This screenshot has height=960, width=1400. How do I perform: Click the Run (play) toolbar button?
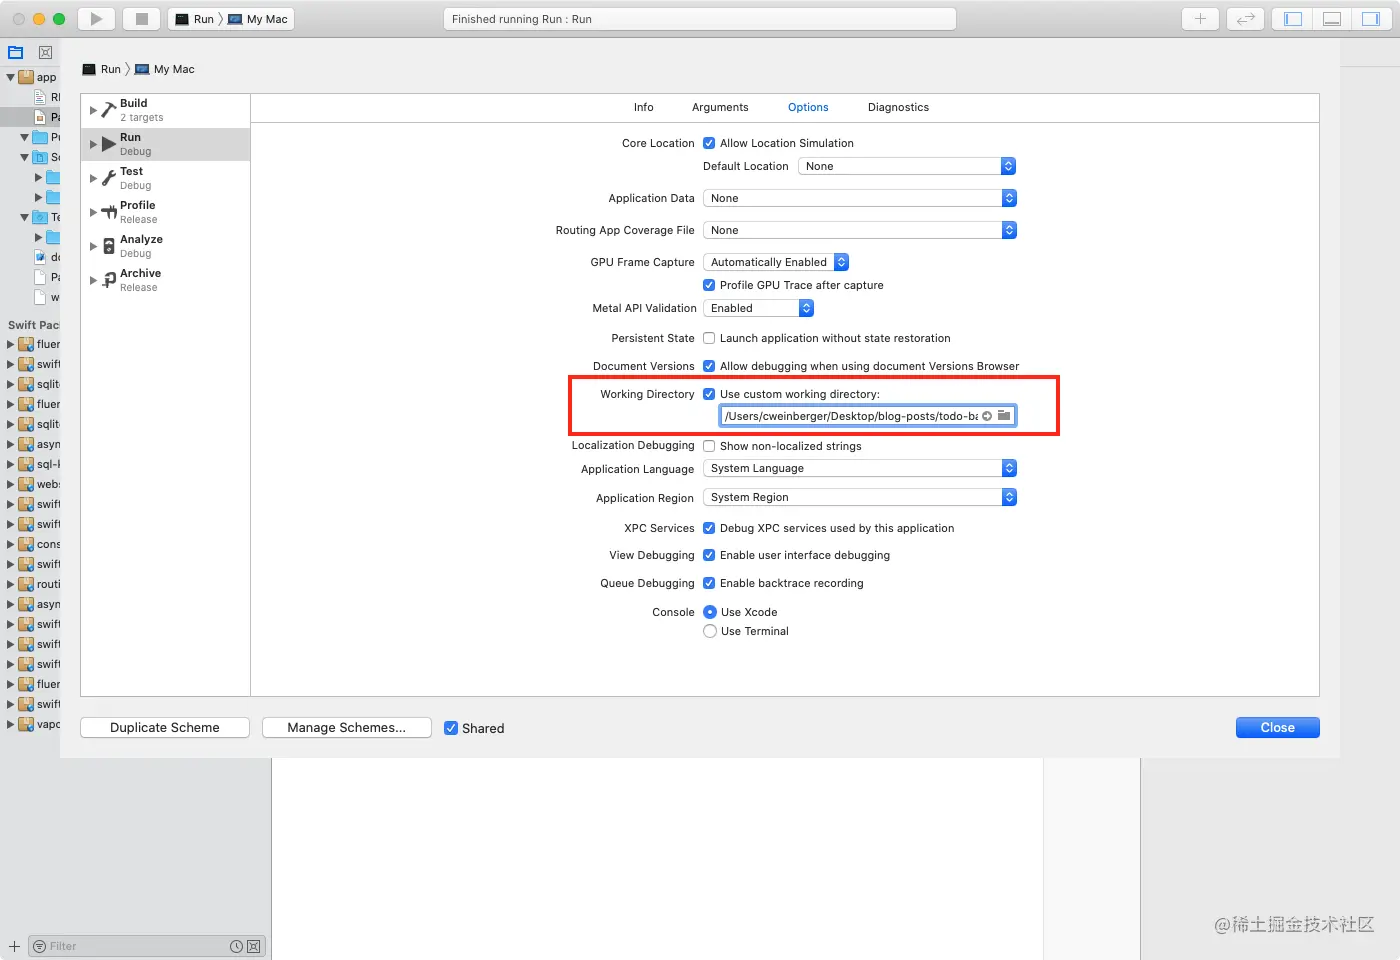96,19
